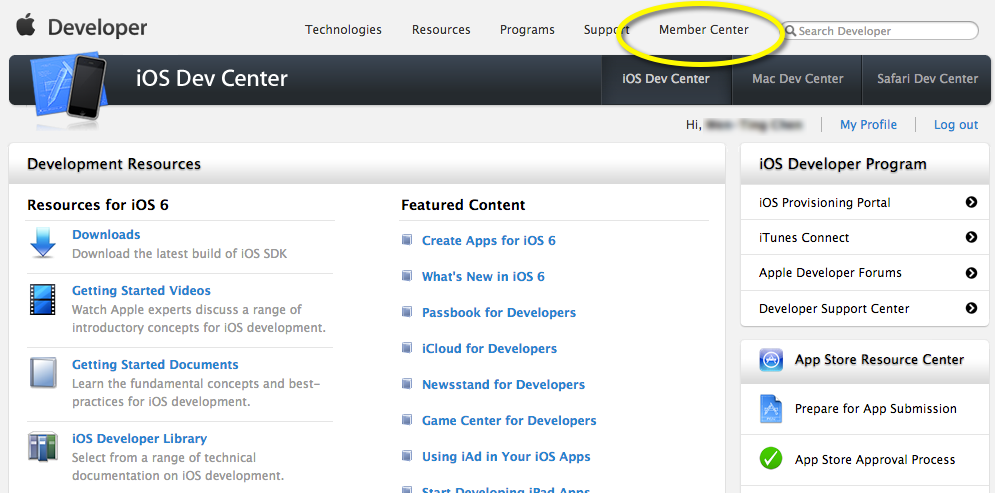
Task: Click the Getting Started Documents book icon
Action: point(43,373)
